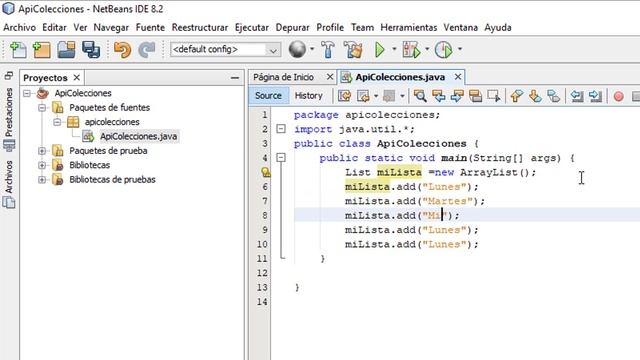Click the globe browser icon in toolbar

click(x=297, y=49)
